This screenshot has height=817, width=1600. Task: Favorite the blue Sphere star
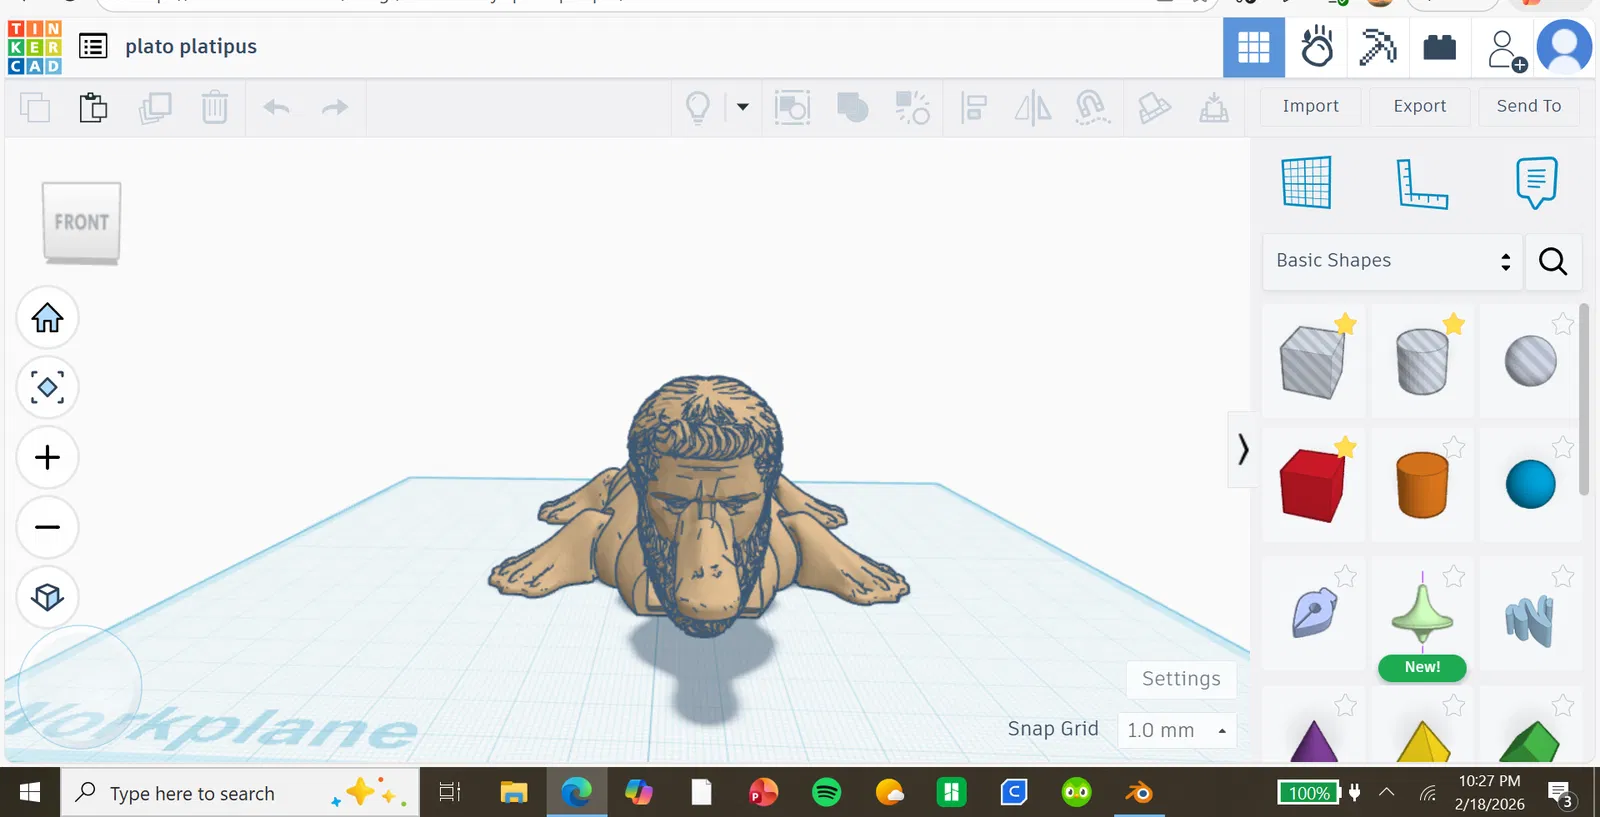(x=1563, y=447)
